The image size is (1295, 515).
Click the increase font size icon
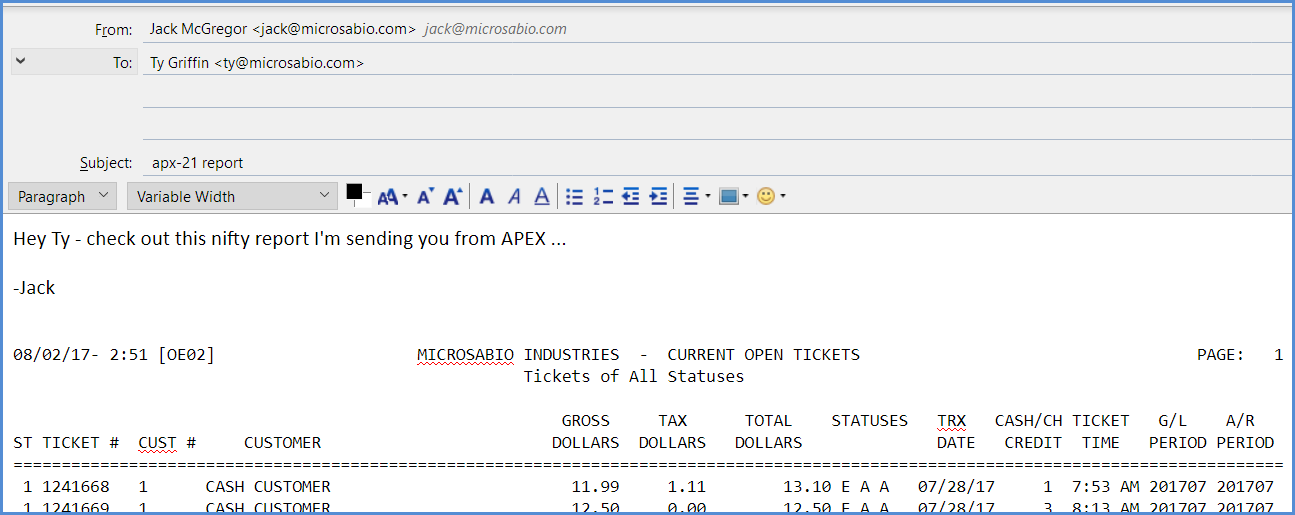[452, 197]
